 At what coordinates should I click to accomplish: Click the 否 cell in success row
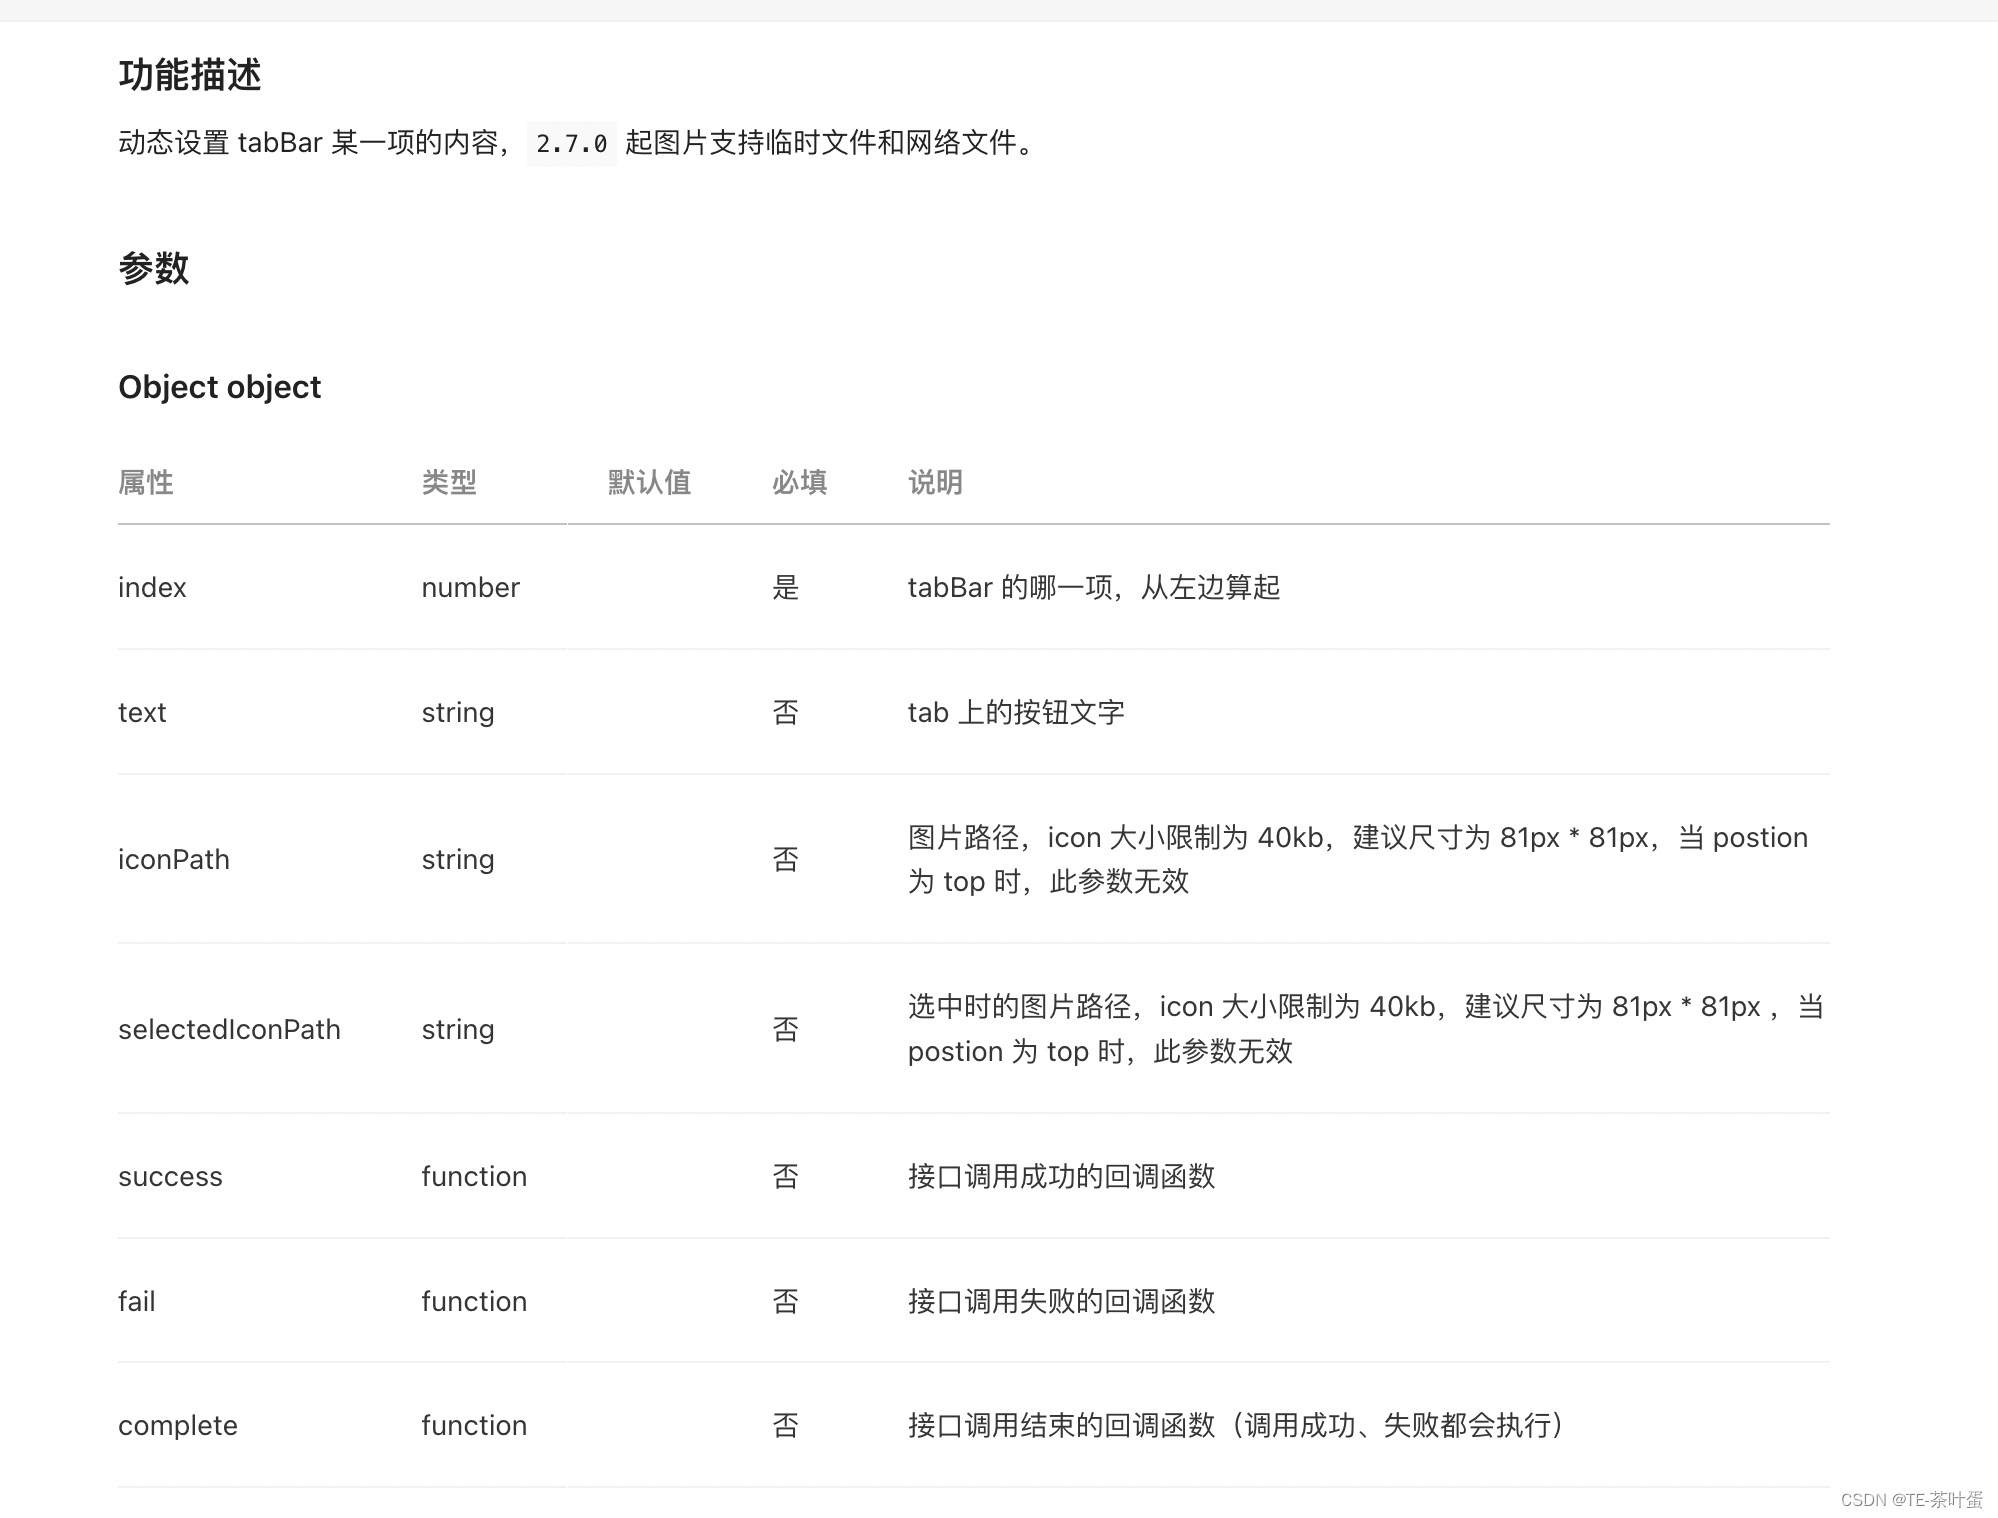tap(786, 1176)
